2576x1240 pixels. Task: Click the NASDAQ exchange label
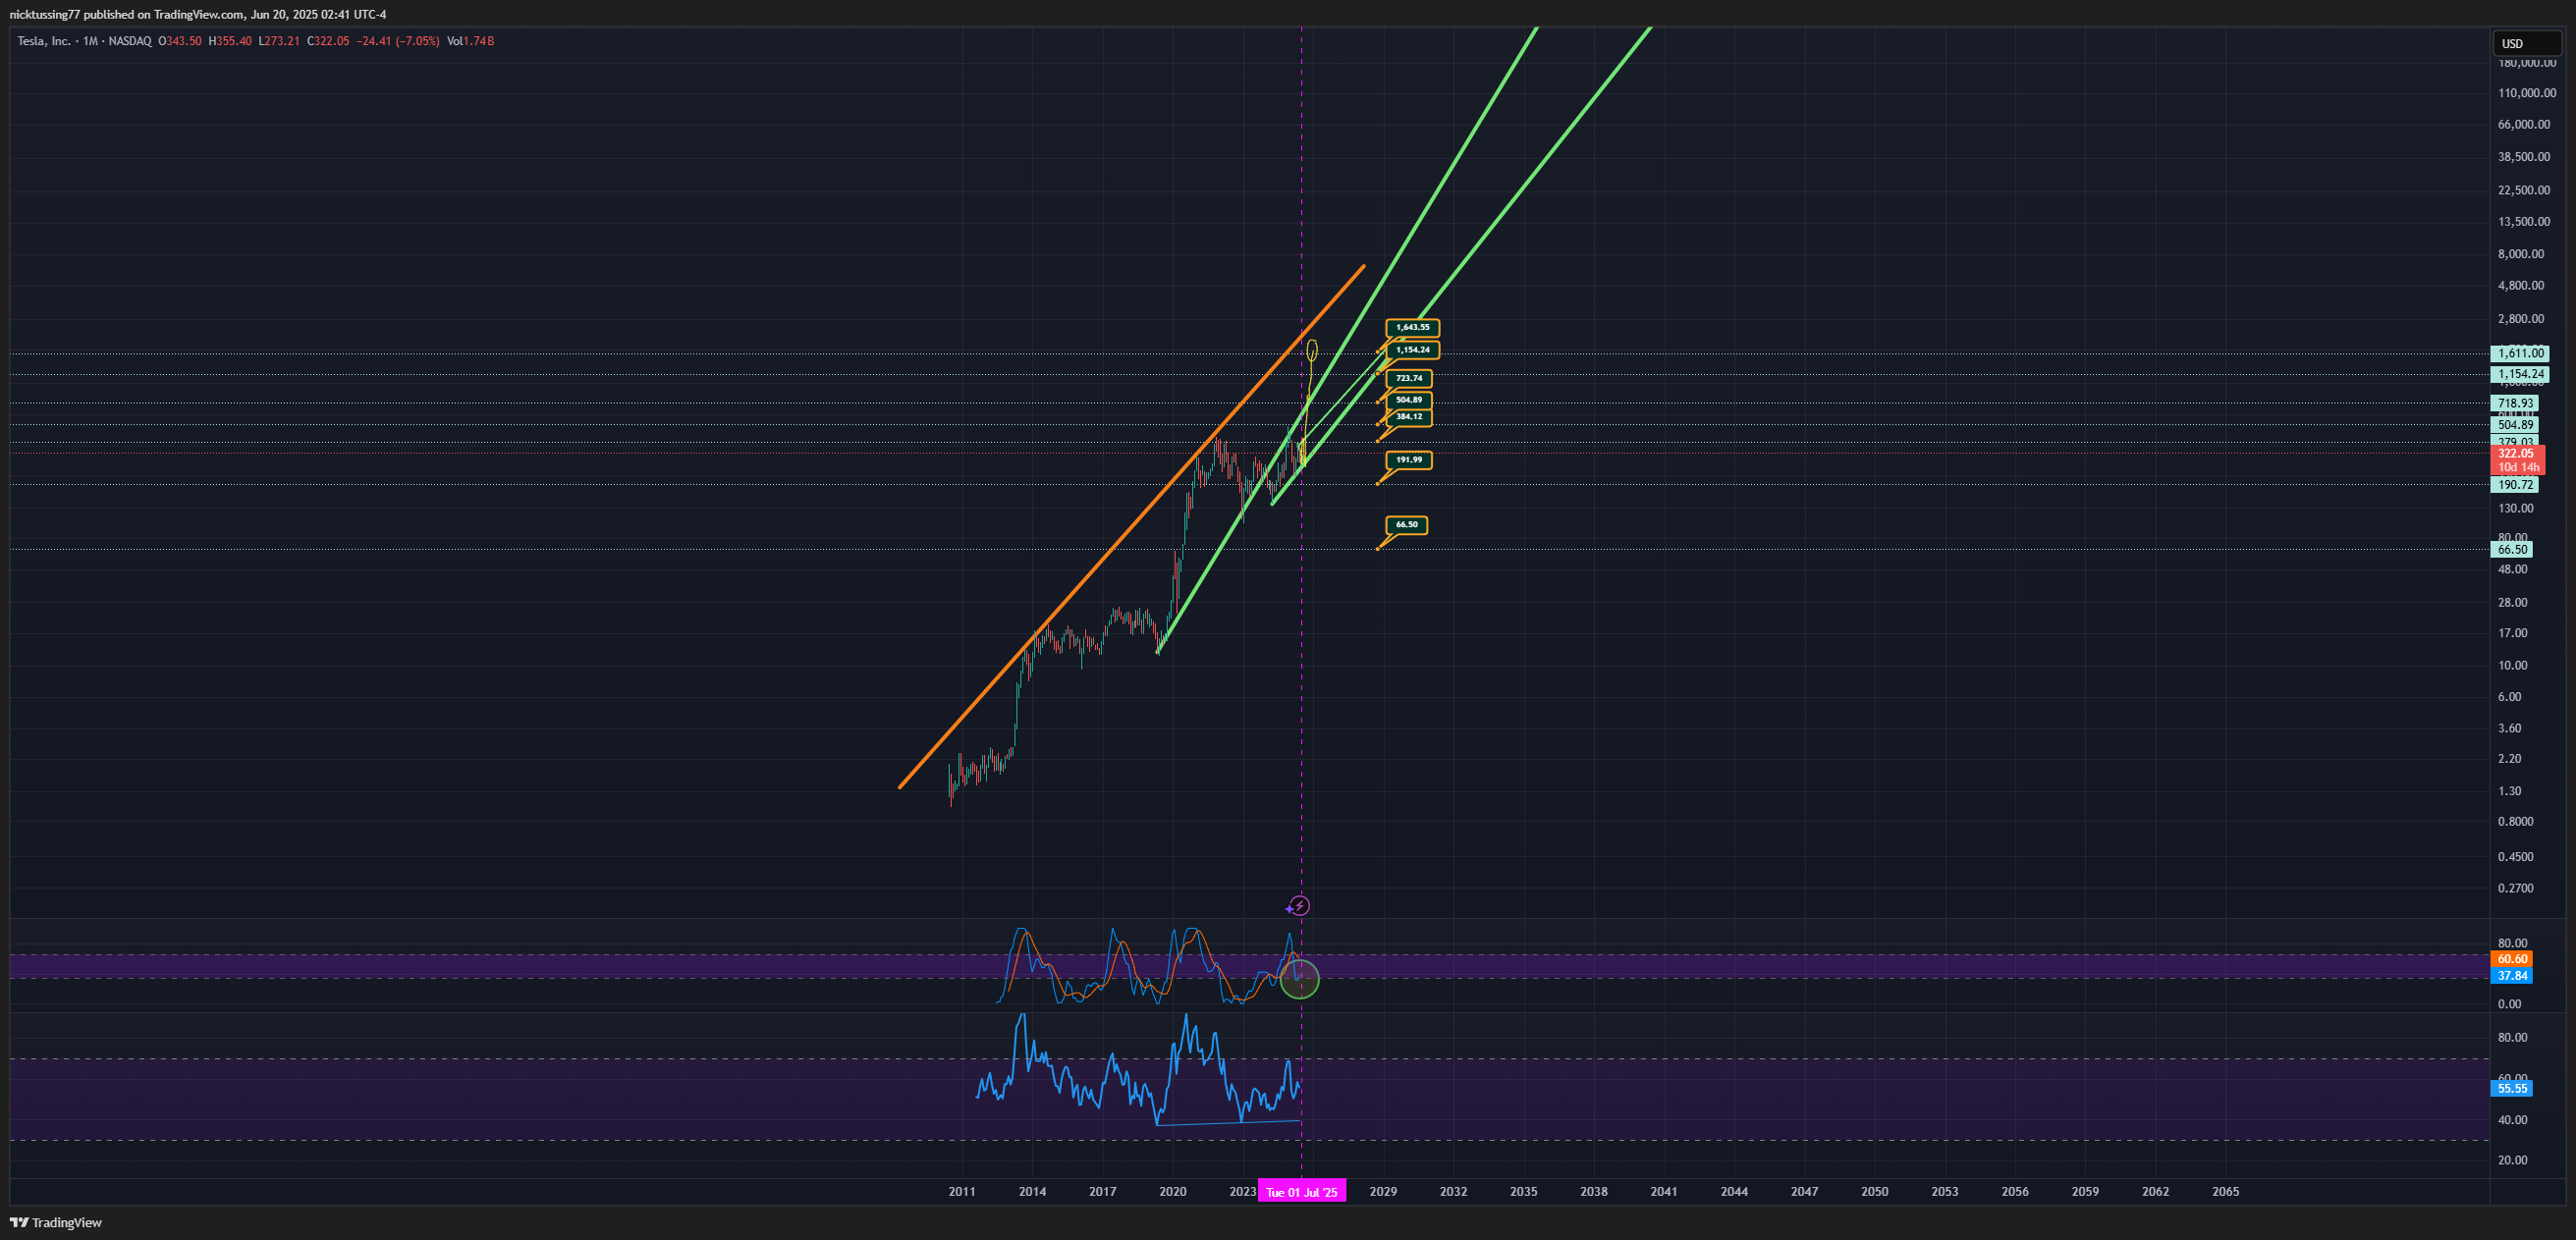point(130,41)
